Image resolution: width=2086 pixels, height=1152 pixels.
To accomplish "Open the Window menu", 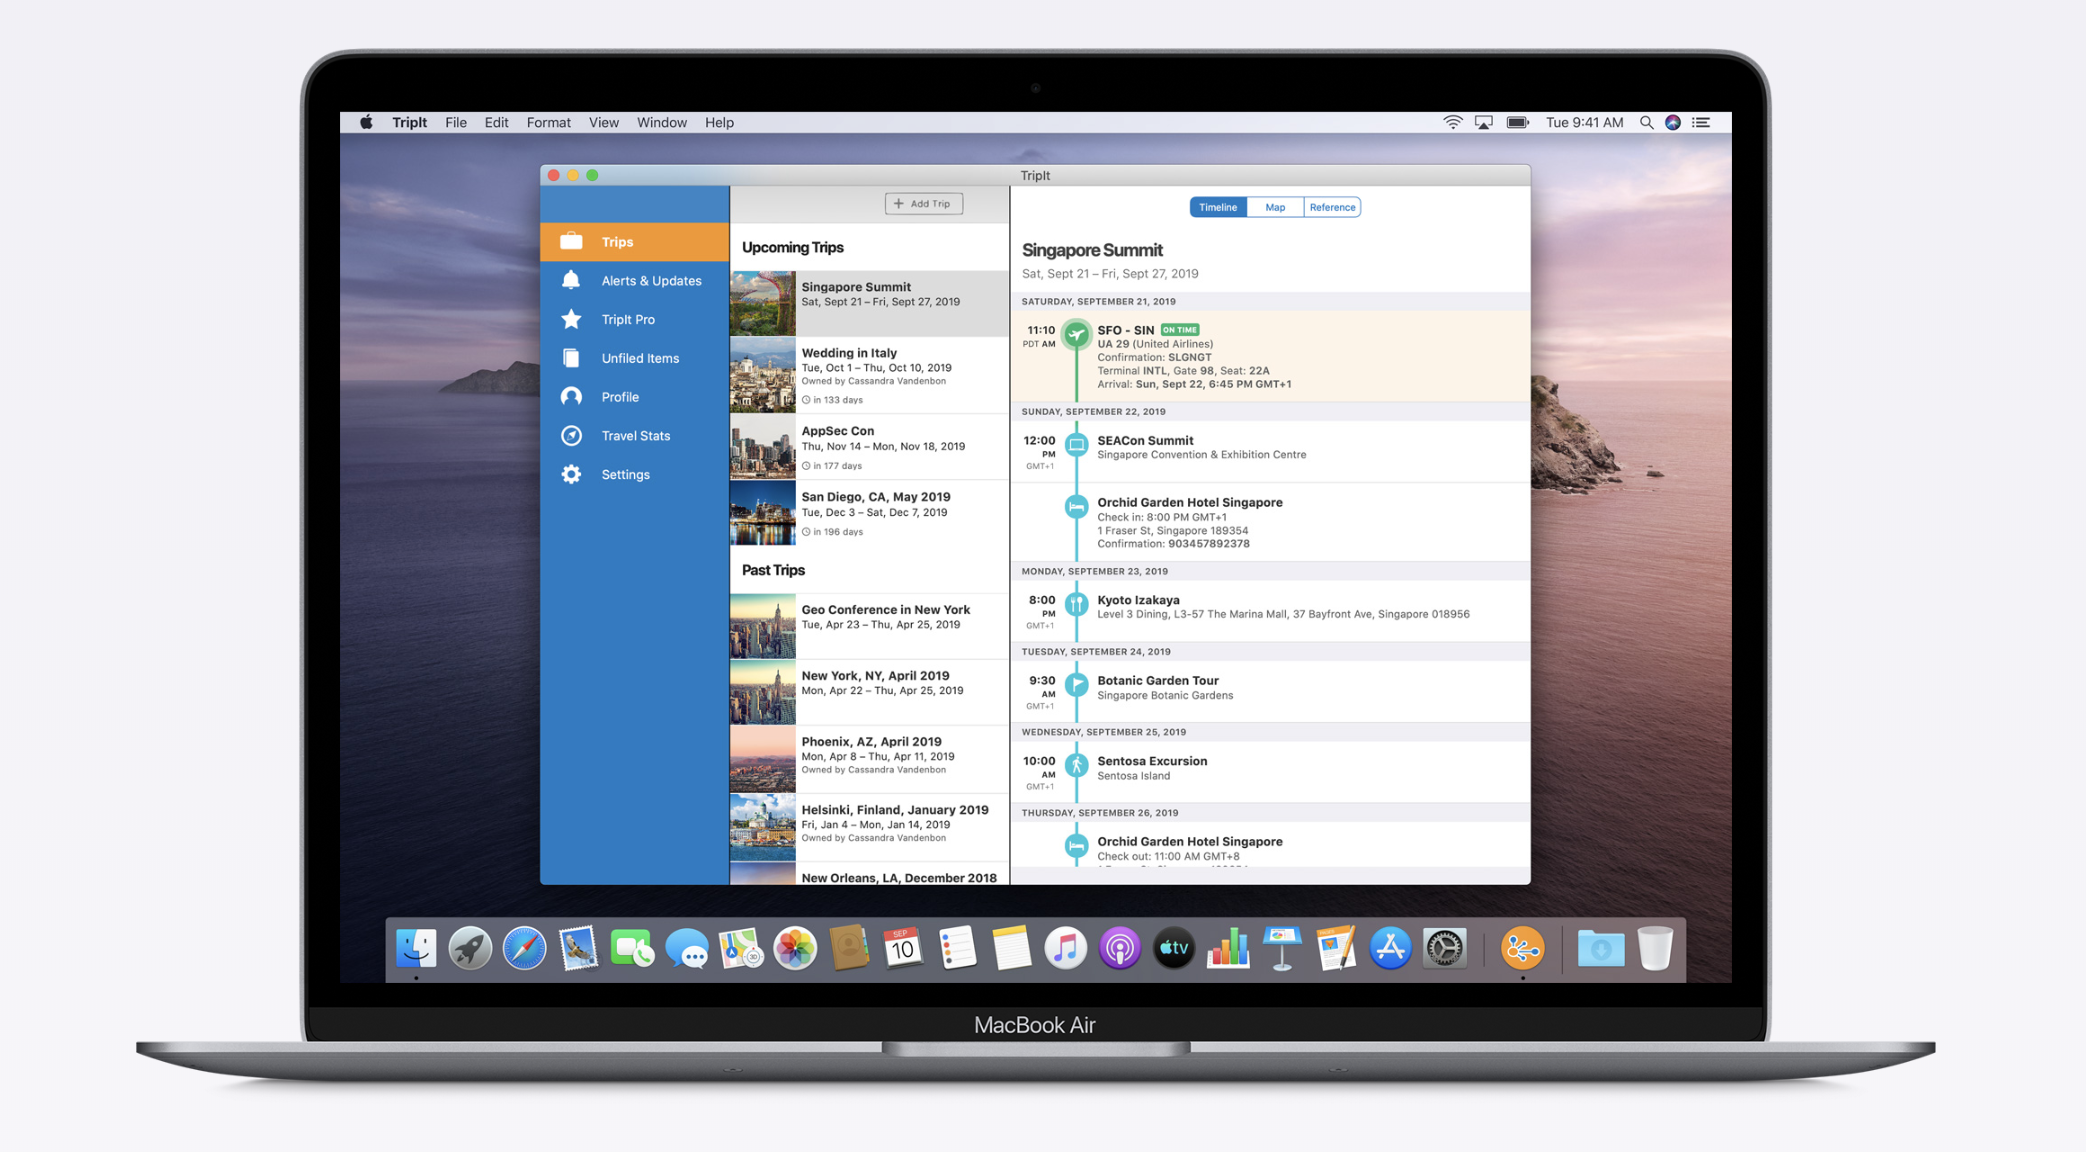I will click(661, 122).
